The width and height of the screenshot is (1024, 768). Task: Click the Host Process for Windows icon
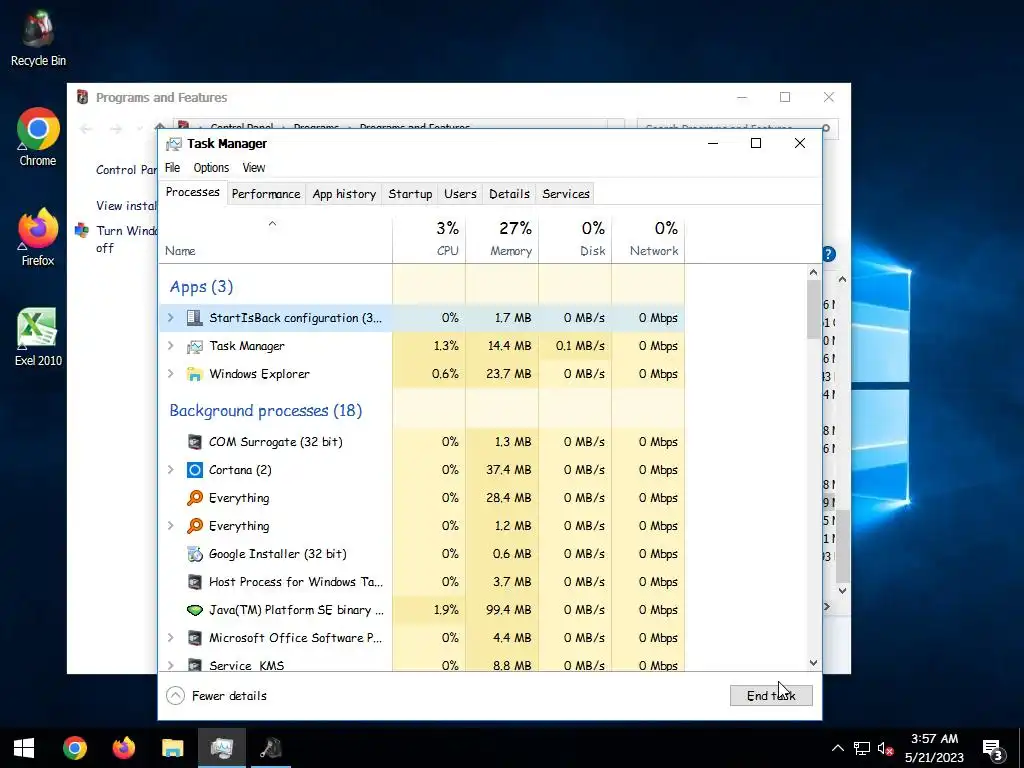(195, 582)
